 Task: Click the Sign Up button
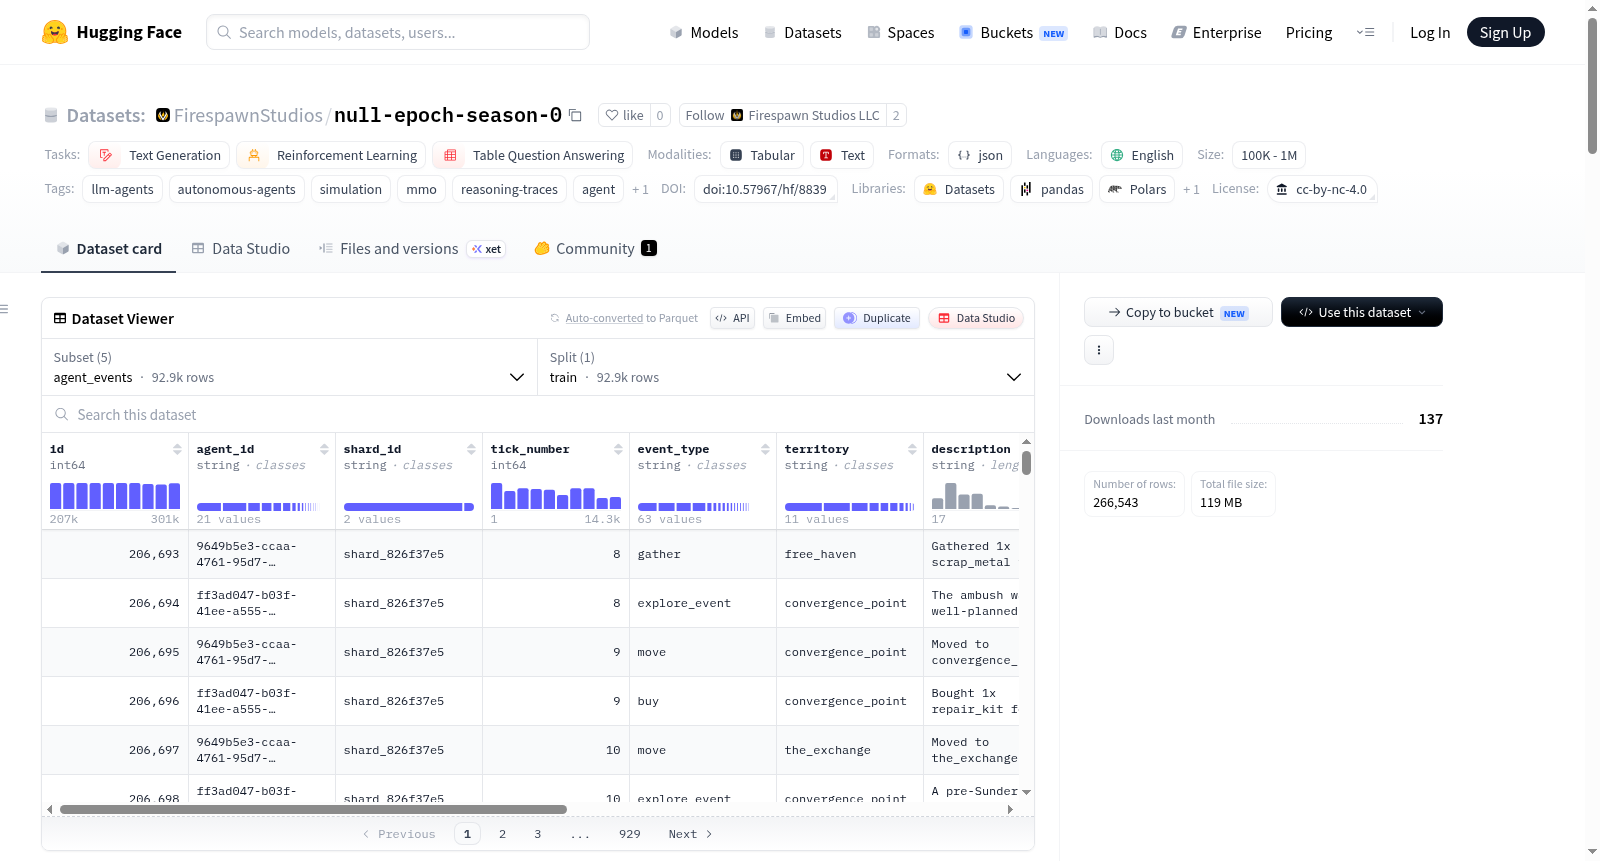coord(1506,32)
